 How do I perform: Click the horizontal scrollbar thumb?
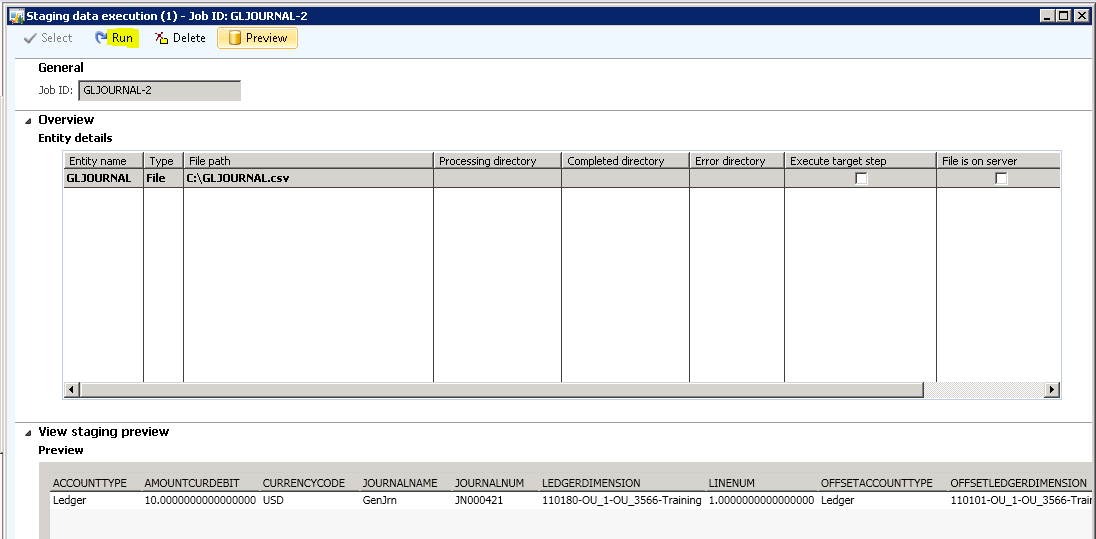tap(500, 390)
